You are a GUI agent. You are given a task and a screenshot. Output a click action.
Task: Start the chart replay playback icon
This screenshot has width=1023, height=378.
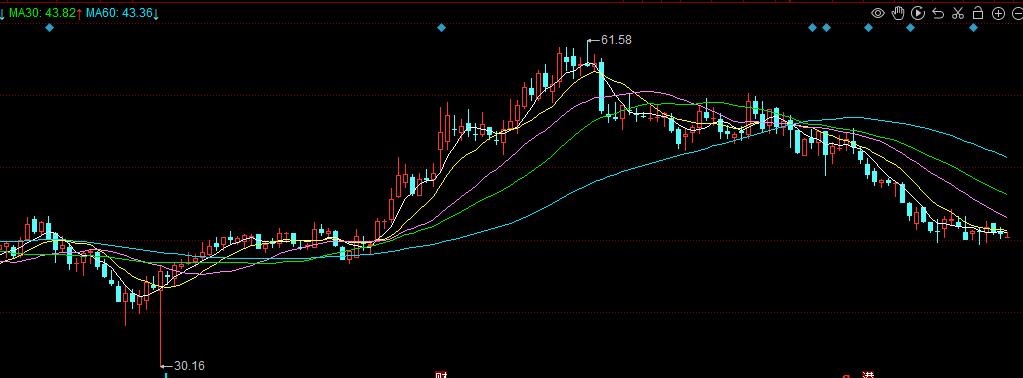[x=918, y=13]
